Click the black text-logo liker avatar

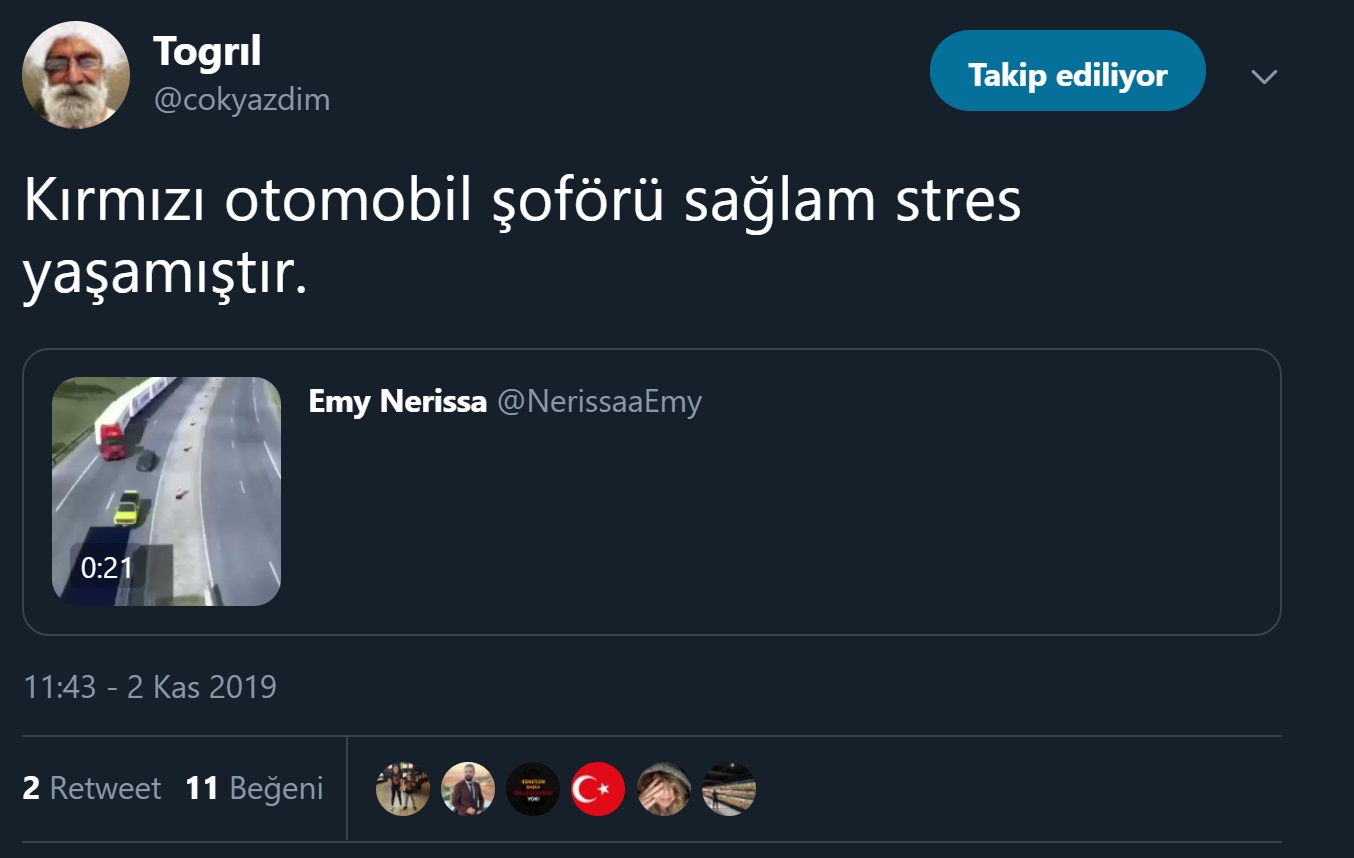tap(533, 789)
